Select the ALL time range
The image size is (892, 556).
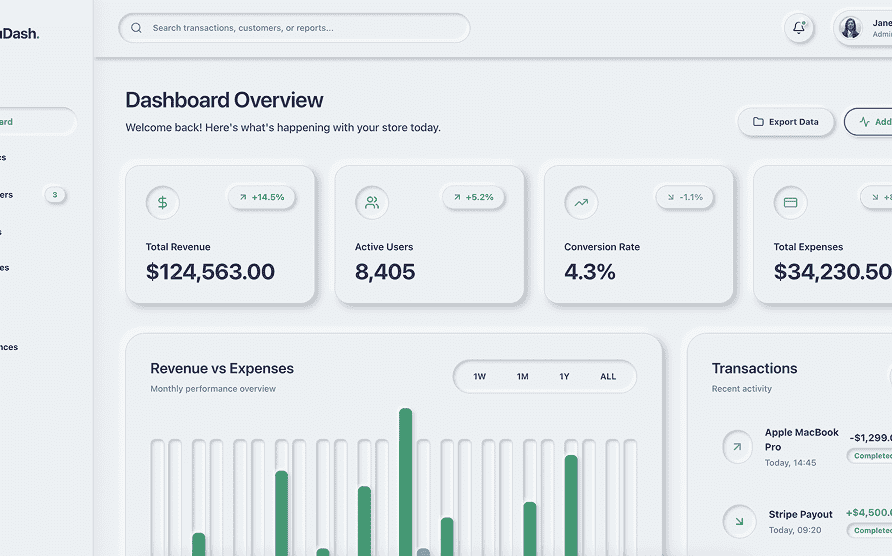coord(608,376)
